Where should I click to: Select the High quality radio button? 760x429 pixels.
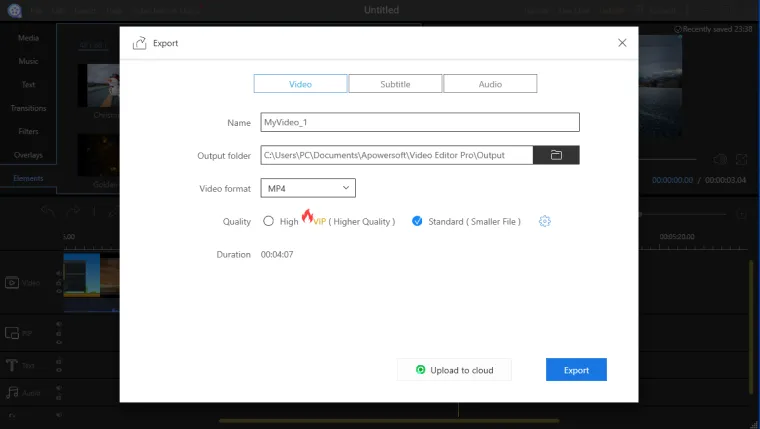click(x=268, y=221)
